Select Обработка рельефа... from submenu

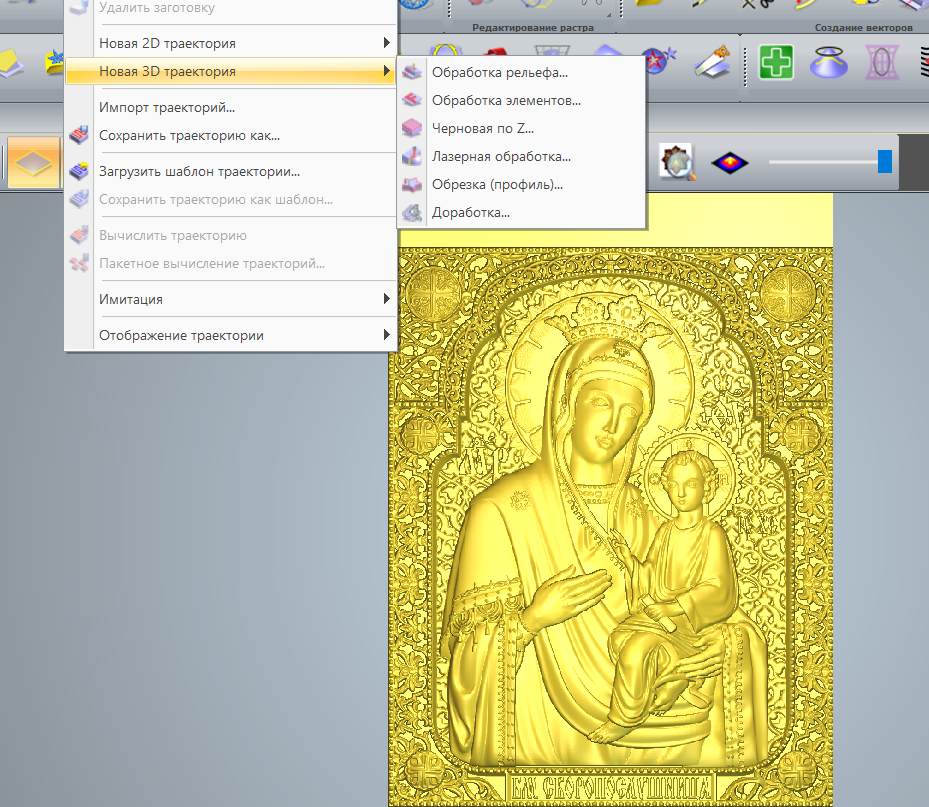coord(521,72)
